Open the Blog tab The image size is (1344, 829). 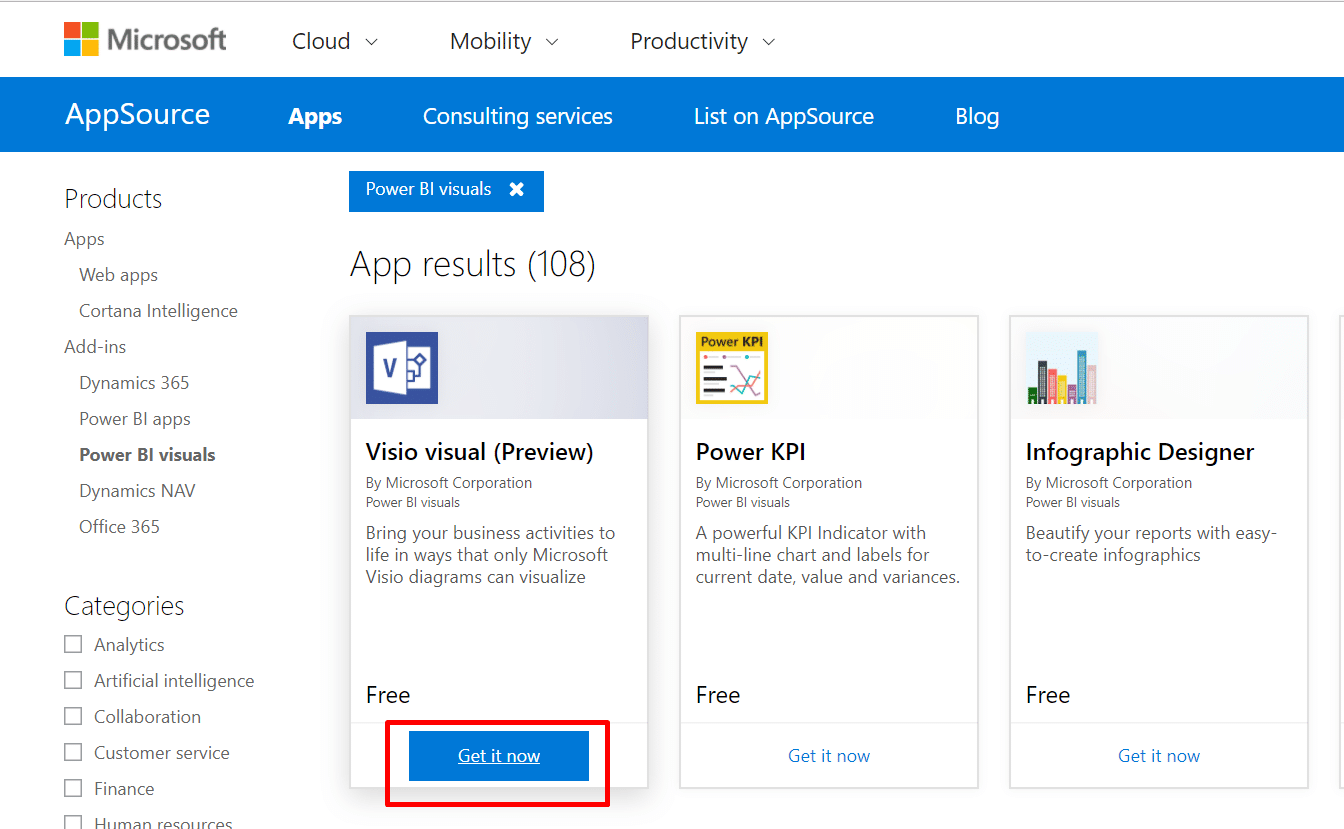(977, 116)
